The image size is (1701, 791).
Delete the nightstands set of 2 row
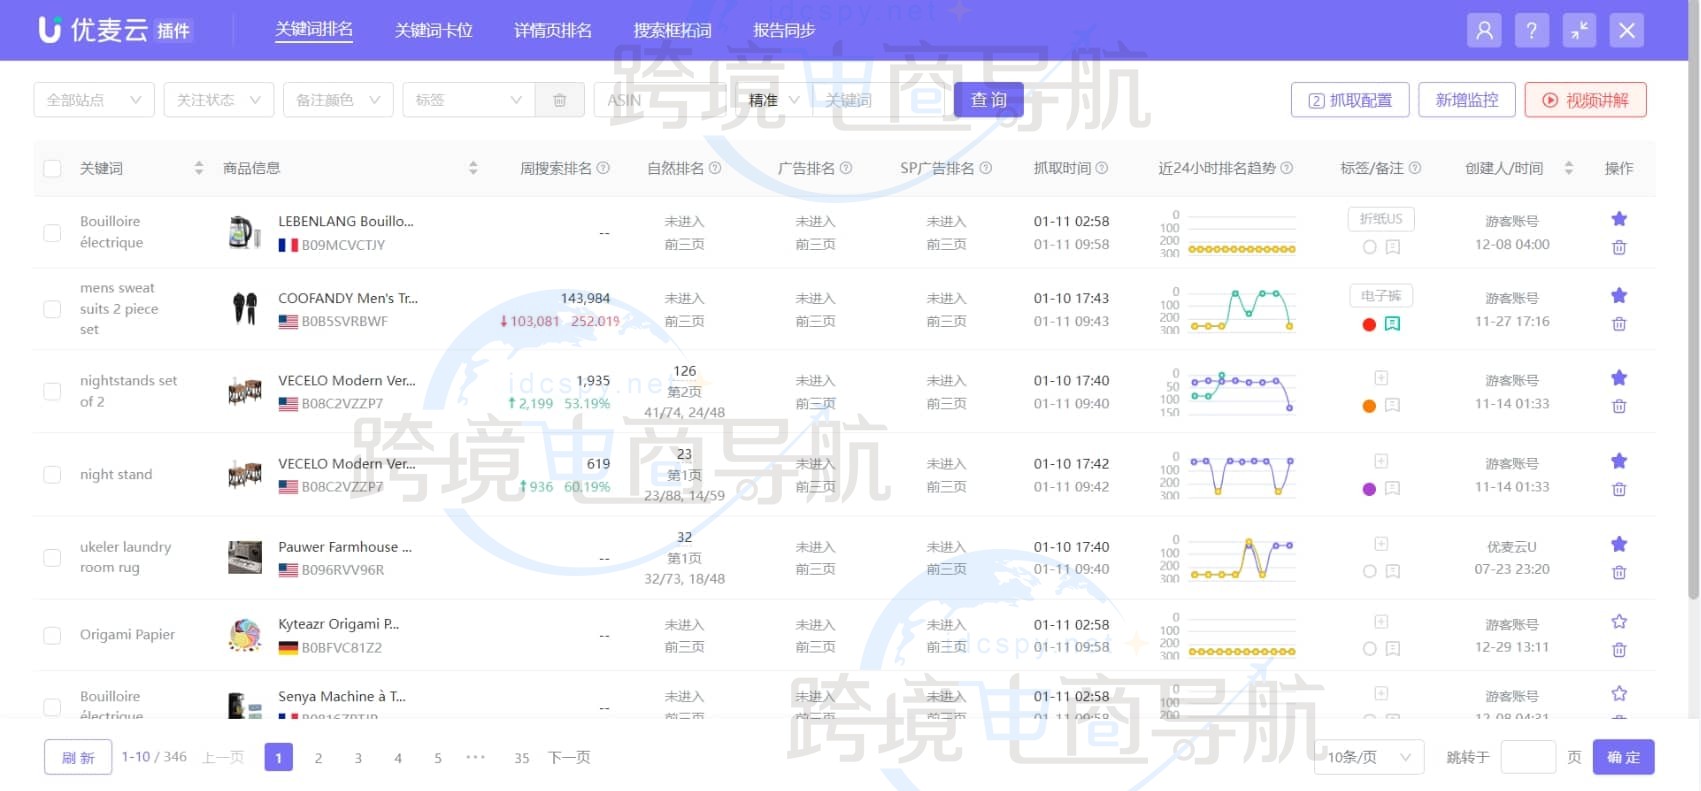(x=1619, y=406)
